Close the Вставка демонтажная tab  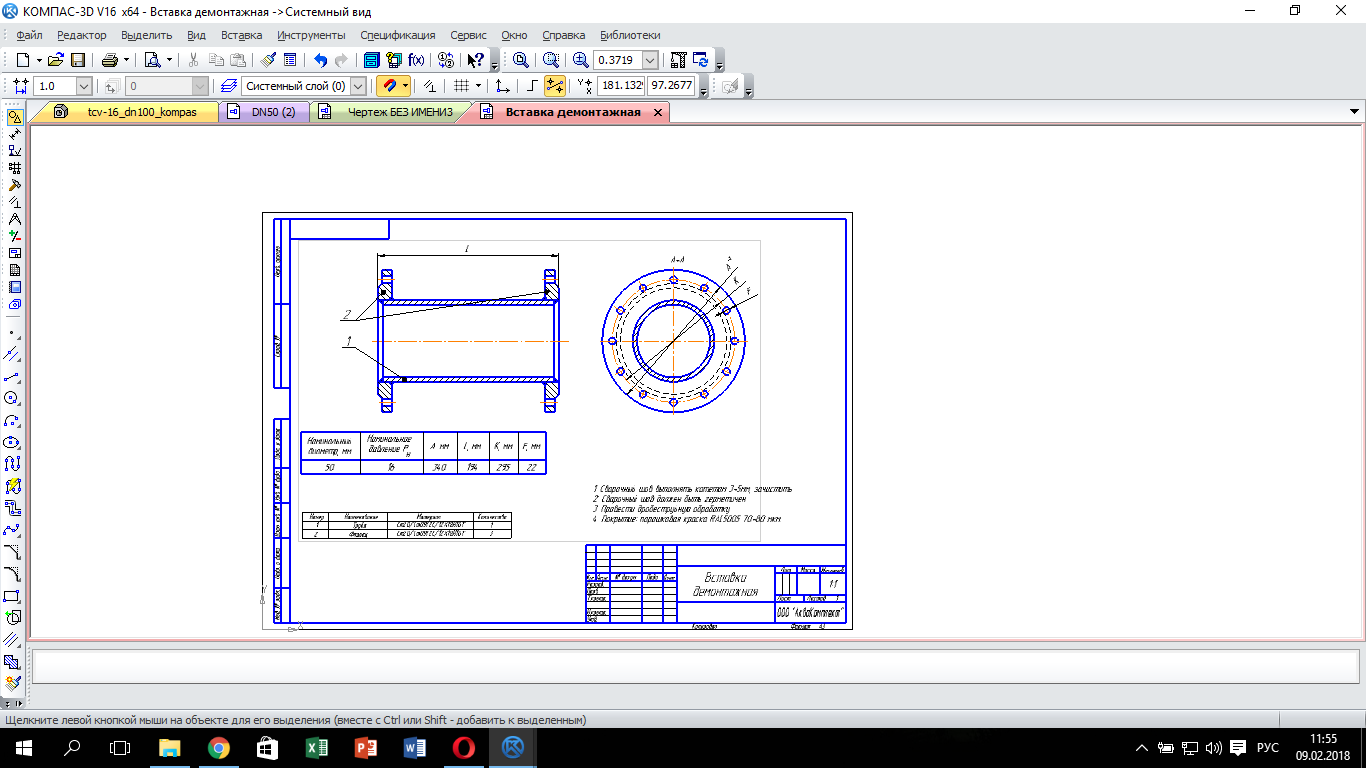coord(658,112)
